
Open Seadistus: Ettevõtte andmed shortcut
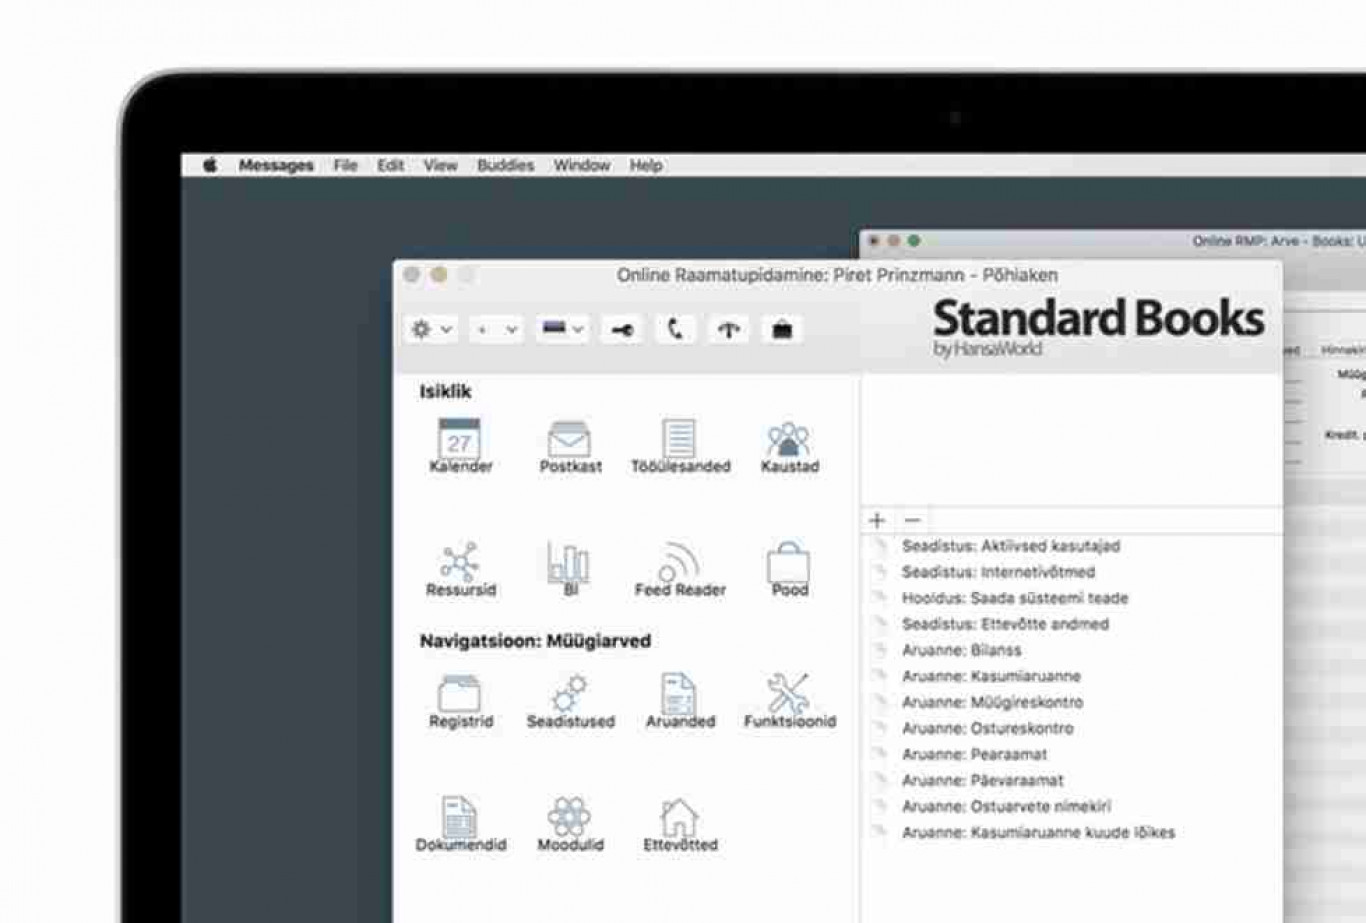(x=1005, y=624)
